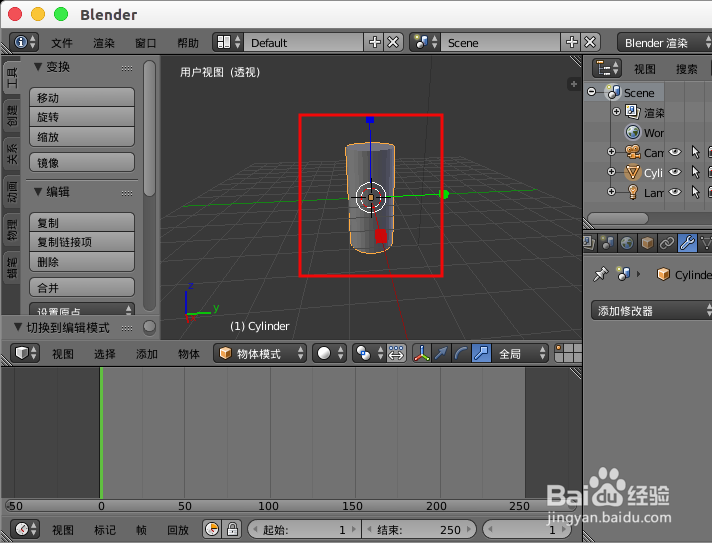Open the 帮助 menu
Viewport: 712px width, 543px height.
(188, 43)
